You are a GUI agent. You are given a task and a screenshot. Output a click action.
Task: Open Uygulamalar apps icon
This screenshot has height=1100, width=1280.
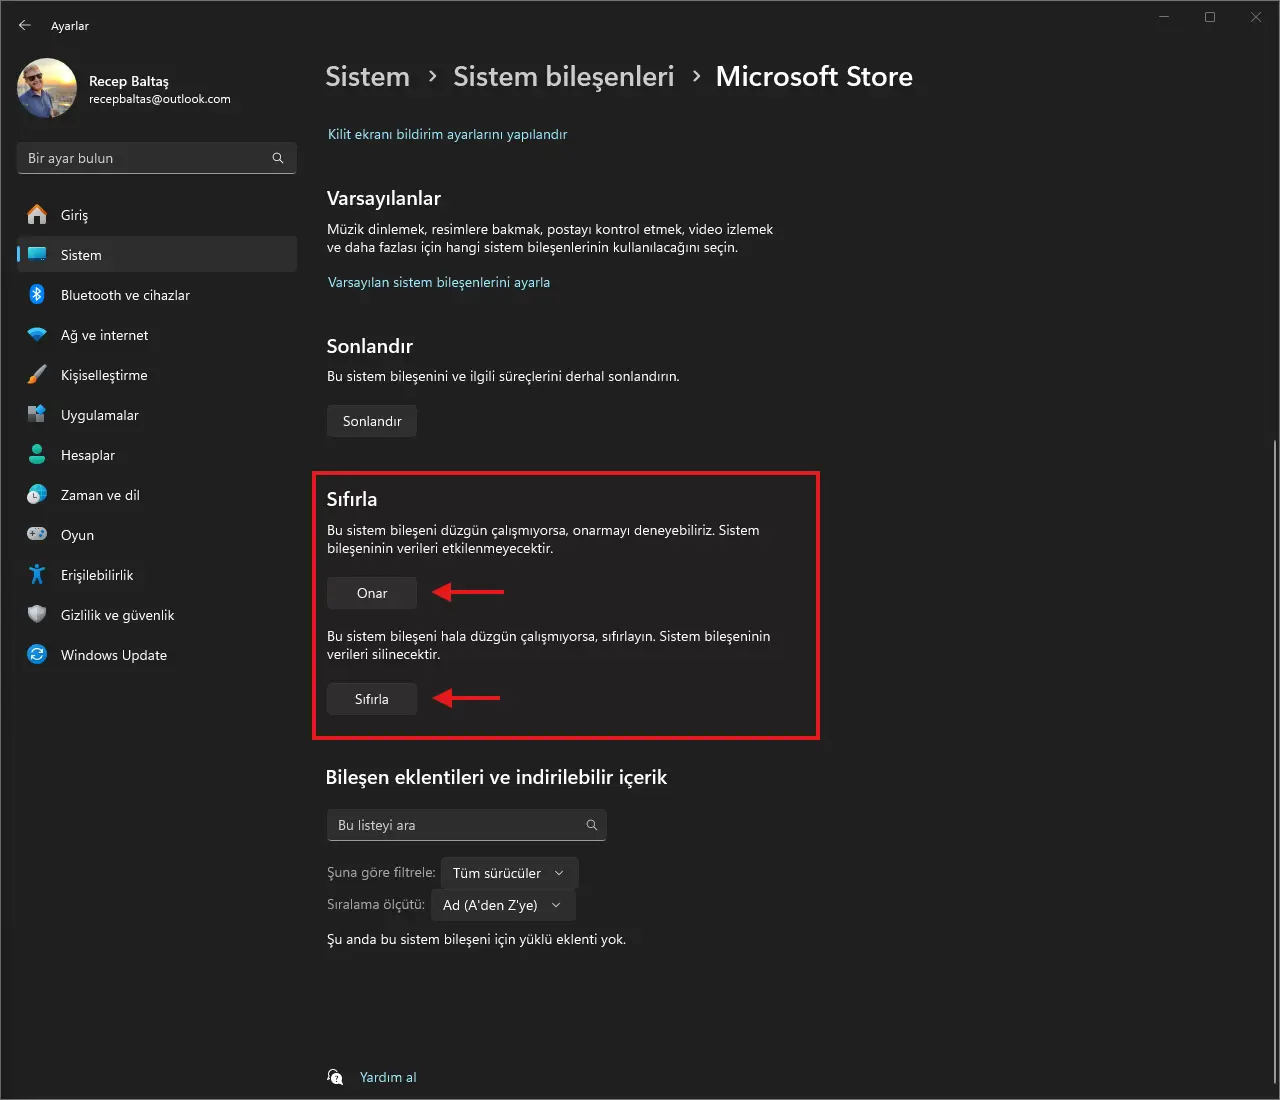tap(37, 414)
